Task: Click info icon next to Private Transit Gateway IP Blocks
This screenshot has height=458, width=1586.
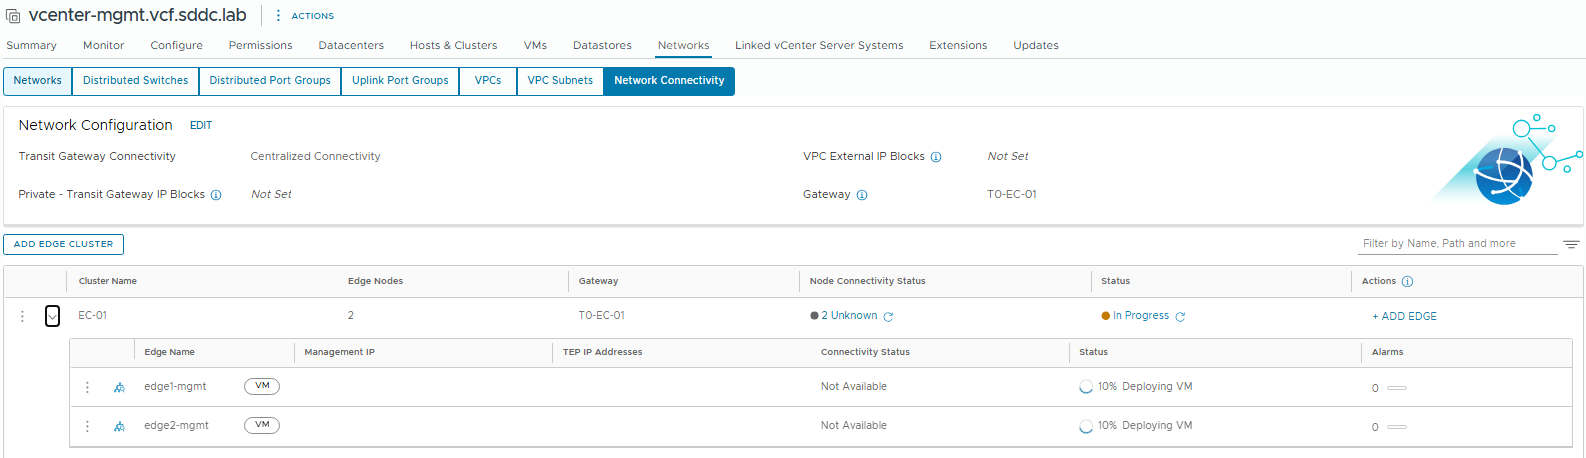Action: [x=216, y=195]
